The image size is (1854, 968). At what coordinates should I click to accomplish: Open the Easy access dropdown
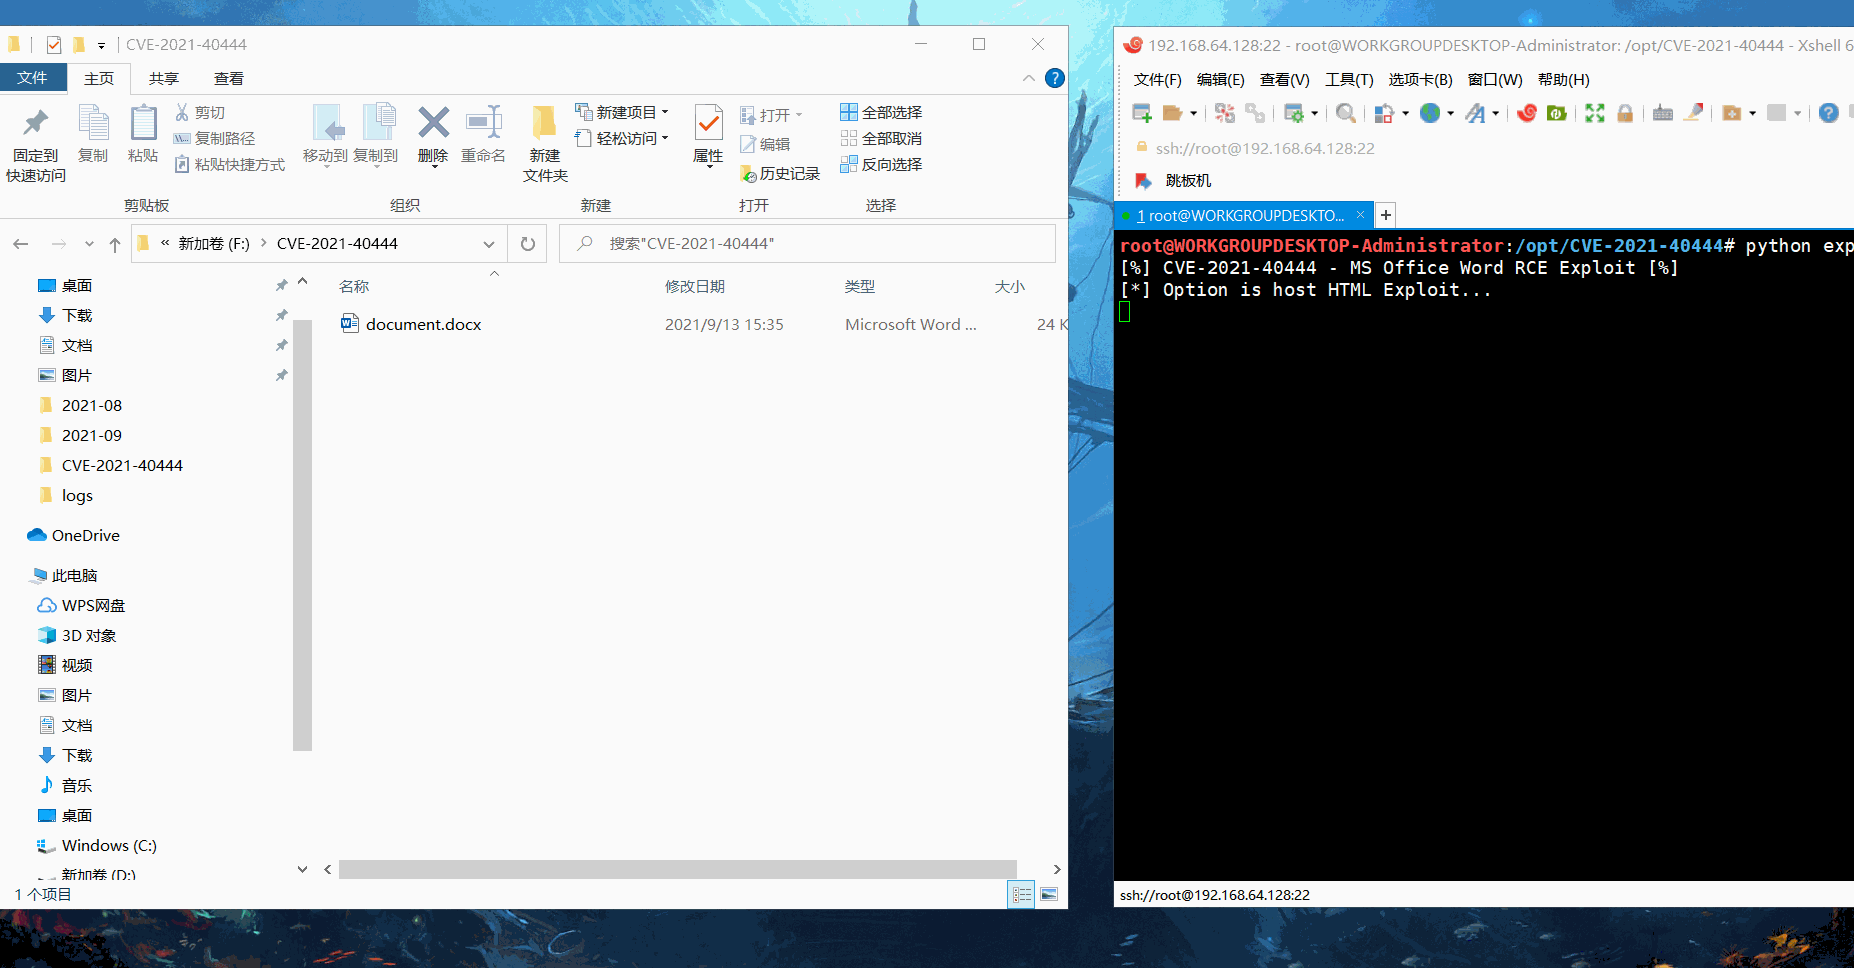click(621, 138)
